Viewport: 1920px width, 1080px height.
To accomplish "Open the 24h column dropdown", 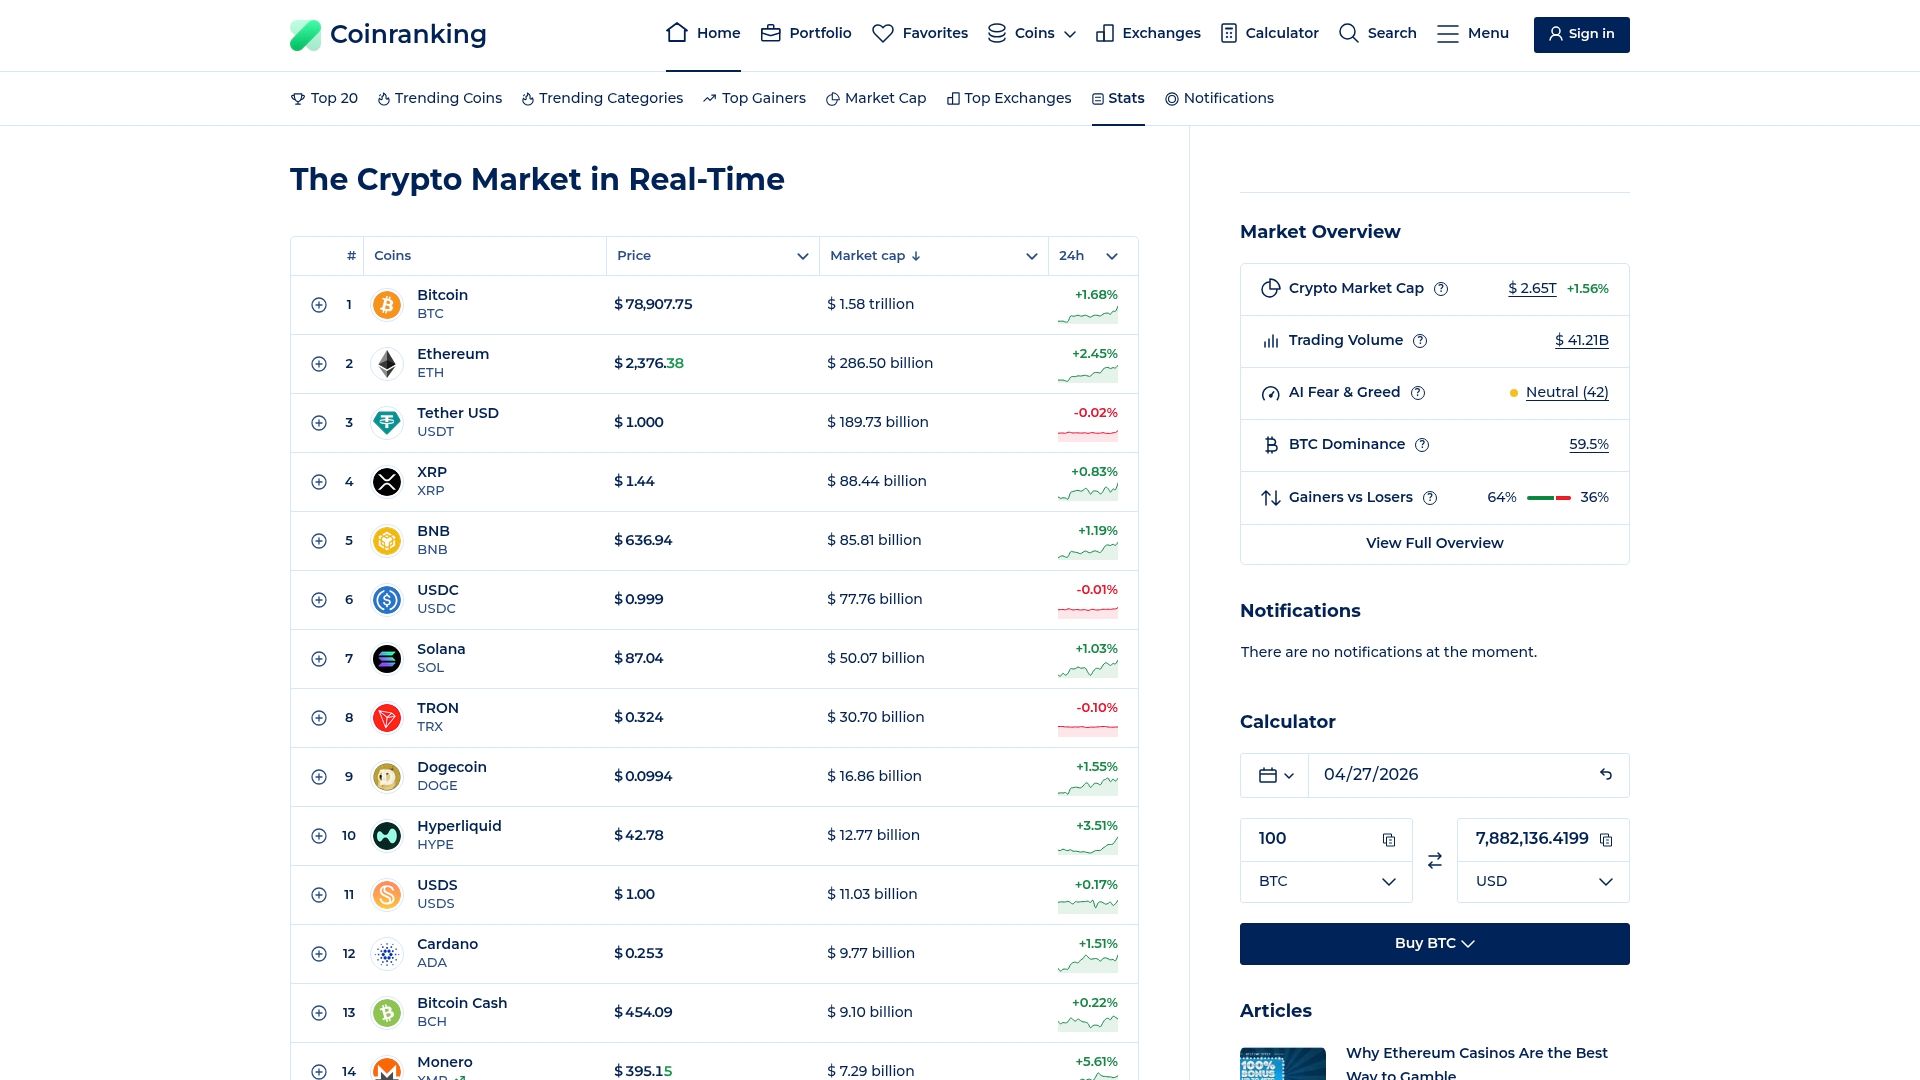I will click(x=1112, y=257).
